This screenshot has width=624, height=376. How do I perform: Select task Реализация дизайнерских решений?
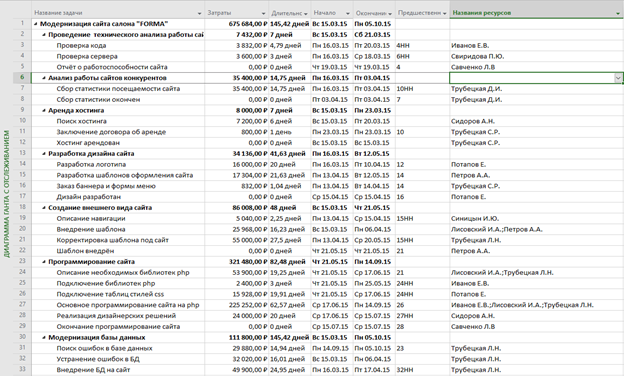[x=116, y=316]
